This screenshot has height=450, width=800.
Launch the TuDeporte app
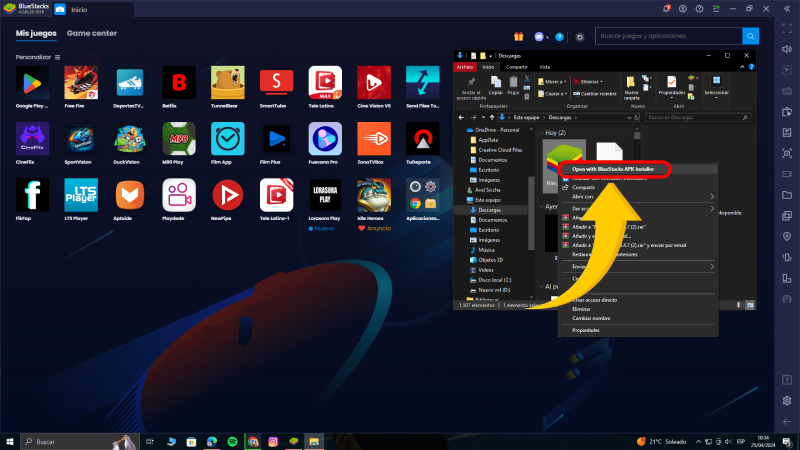tap(422, 139)
